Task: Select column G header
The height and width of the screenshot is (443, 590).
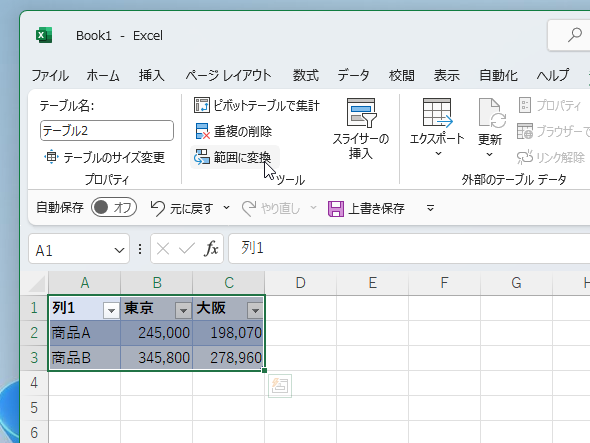Action: coord(516,283)
